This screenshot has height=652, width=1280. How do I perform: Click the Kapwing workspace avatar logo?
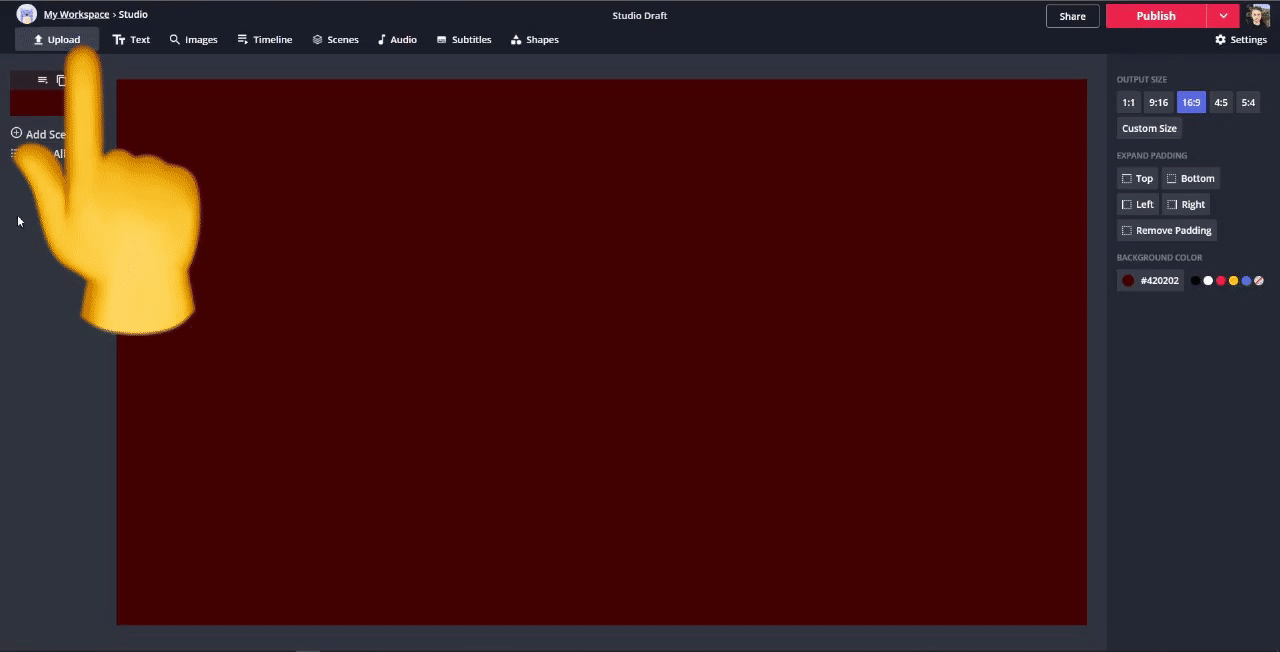[27, 14]
